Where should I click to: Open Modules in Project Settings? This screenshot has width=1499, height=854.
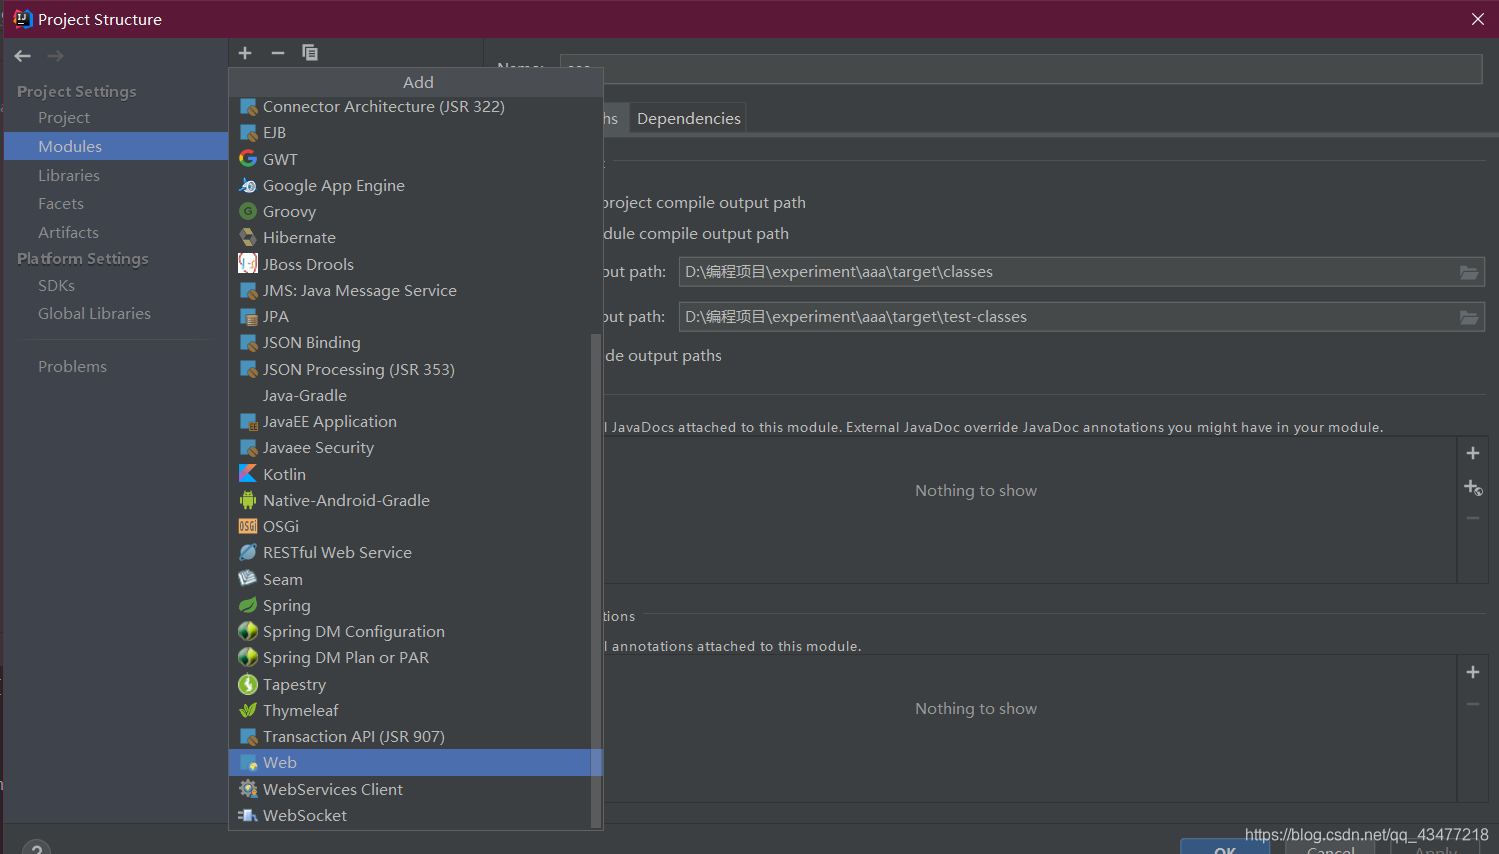tap(116, 146)
